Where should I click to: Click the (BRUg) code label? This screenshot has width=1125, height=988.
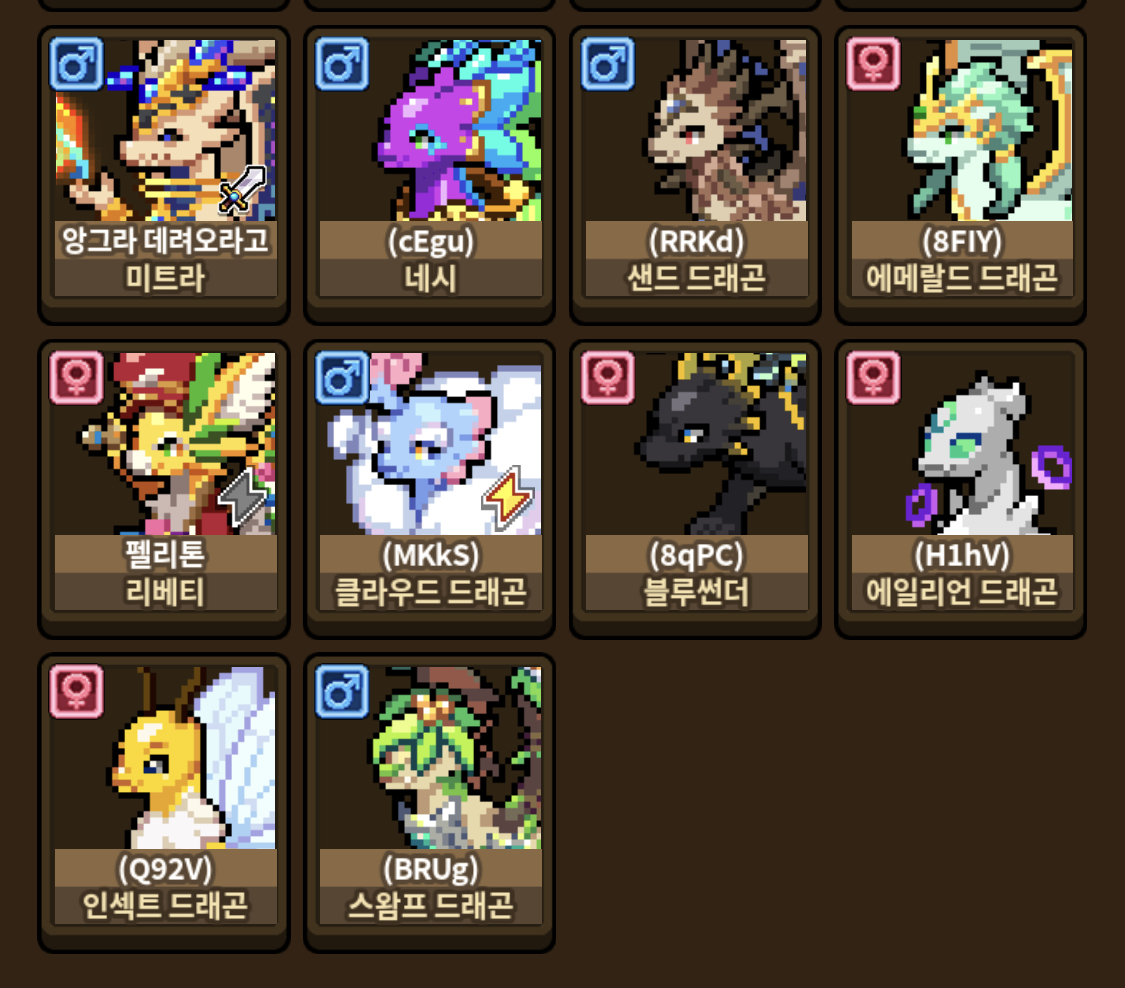pos(430,869)
